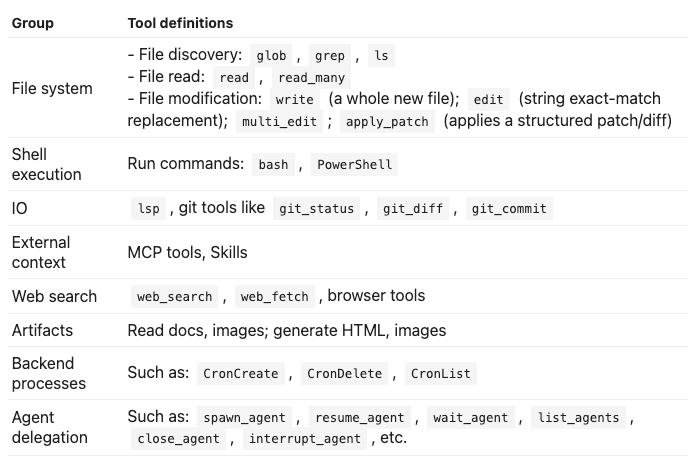688x469 pixels.
Task: Click the web_search code tag
Action: (175, 297)
